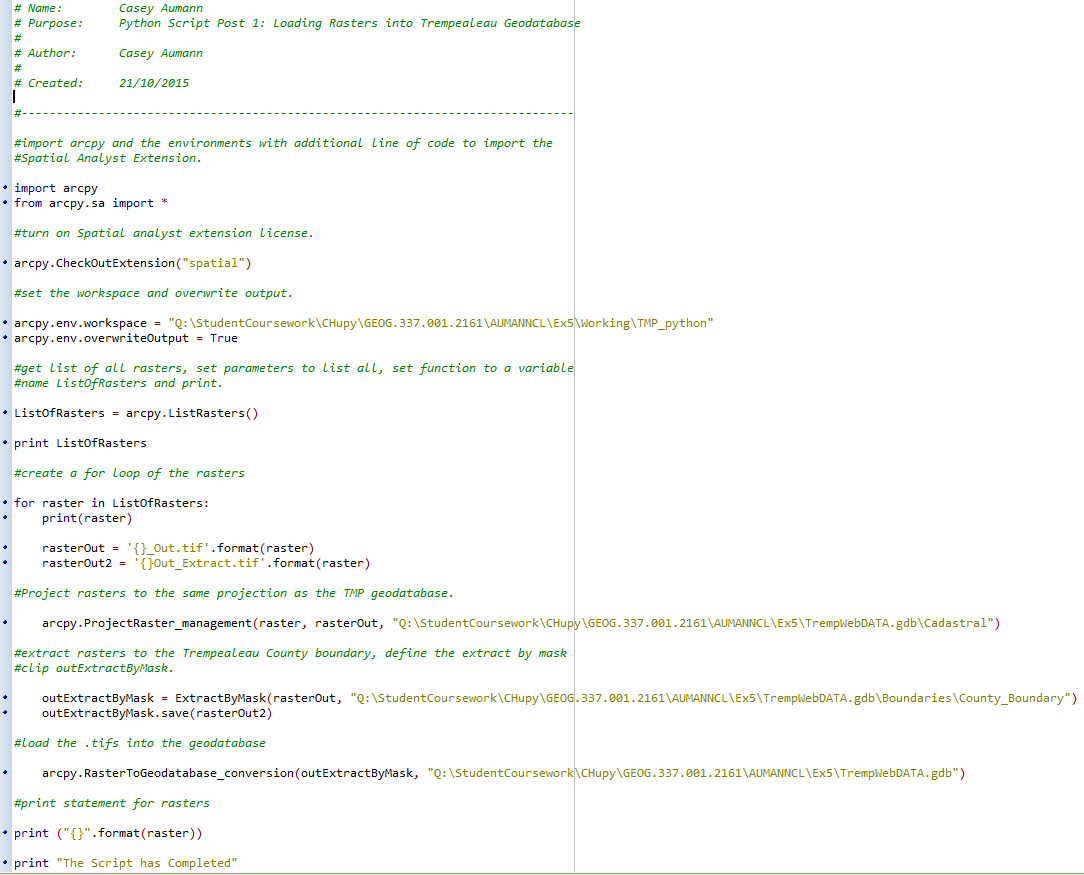Screen dimensions: 1084x875
Task: Click the gutter marker beside 'import arcpy'
Action: coord(6,187)
